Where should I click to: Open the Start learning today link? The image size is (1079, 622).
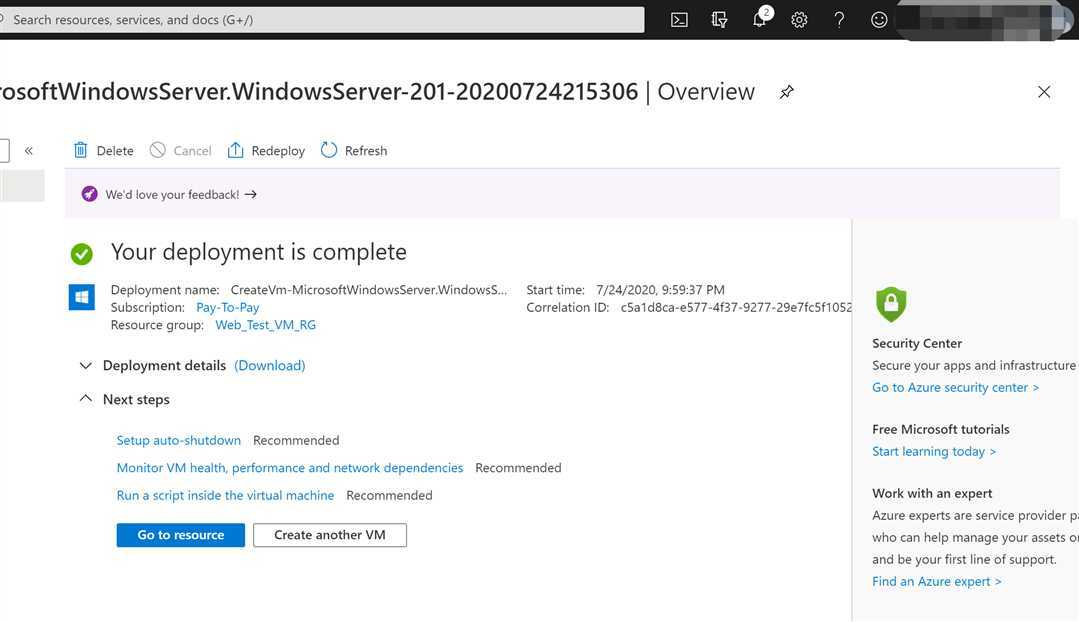(934, 451)
